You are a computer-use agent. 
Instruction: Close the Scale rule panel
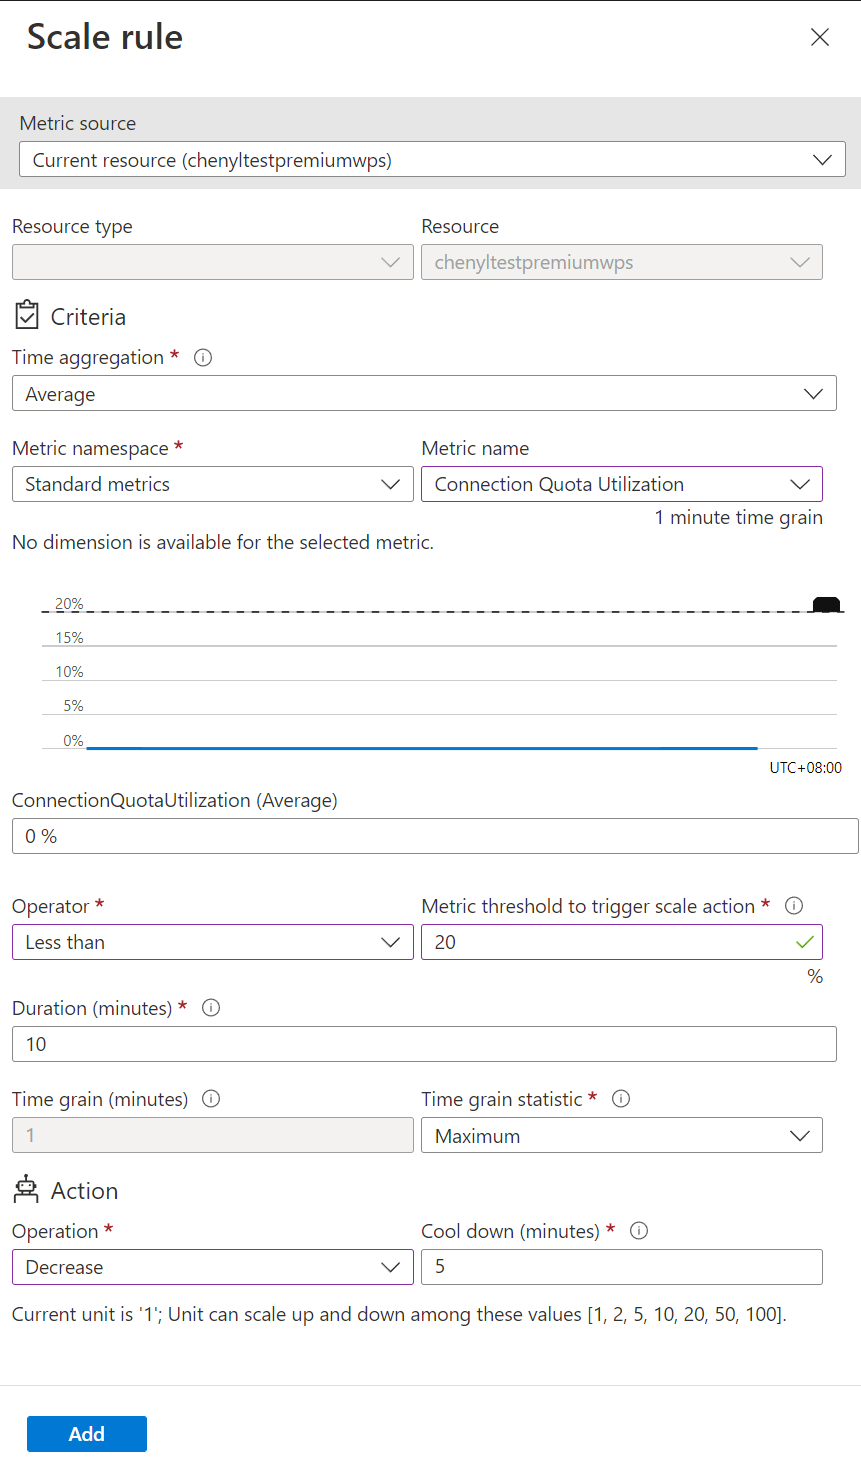coord(819,37)
